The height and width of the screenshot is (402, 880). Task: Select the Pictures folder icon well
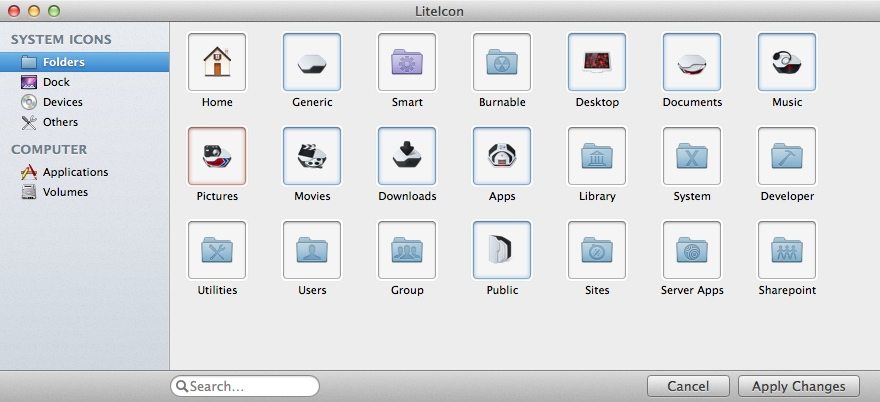[x=217, y=156]
